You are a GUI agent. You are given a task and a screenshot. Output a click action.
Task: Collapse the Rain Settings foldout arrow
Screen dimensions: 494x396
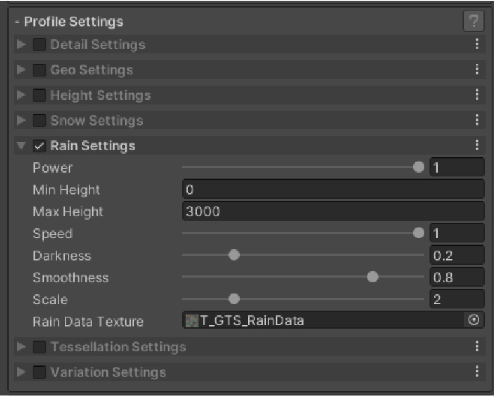(21, 146)
